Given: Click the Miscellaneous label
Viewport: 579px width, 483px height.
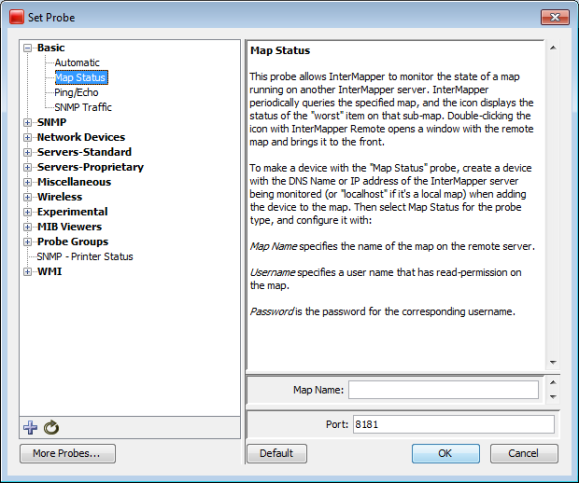Looking at the screenshot, I should point(74,182).
